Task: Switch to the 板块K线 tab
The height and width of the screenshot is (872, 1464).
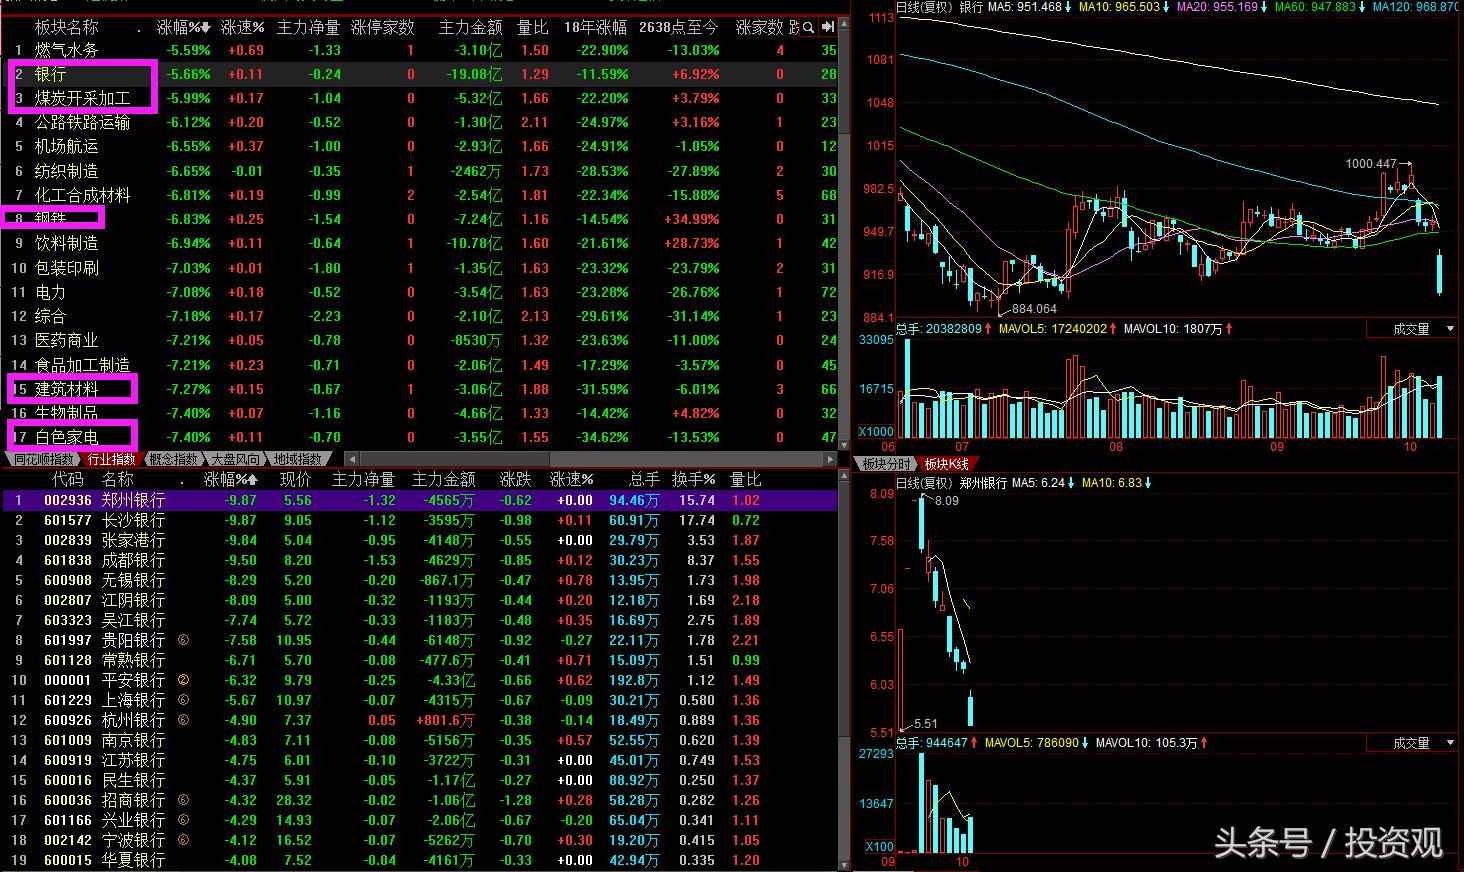Action: click(946, 464)
